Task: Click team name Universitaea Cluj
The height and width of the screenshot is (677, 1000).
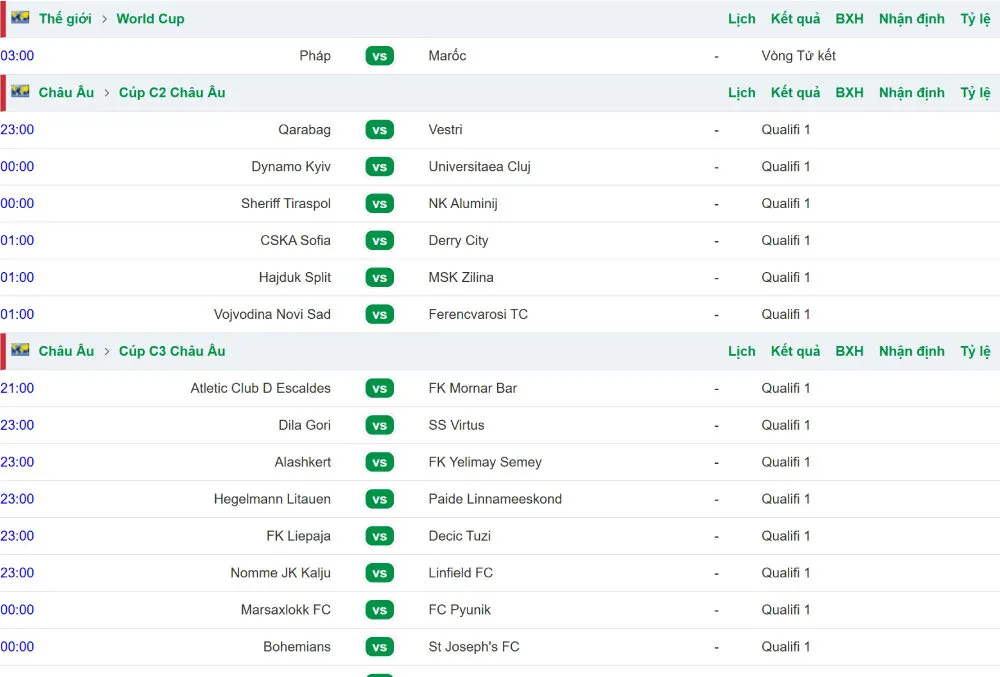Action: 480,167
